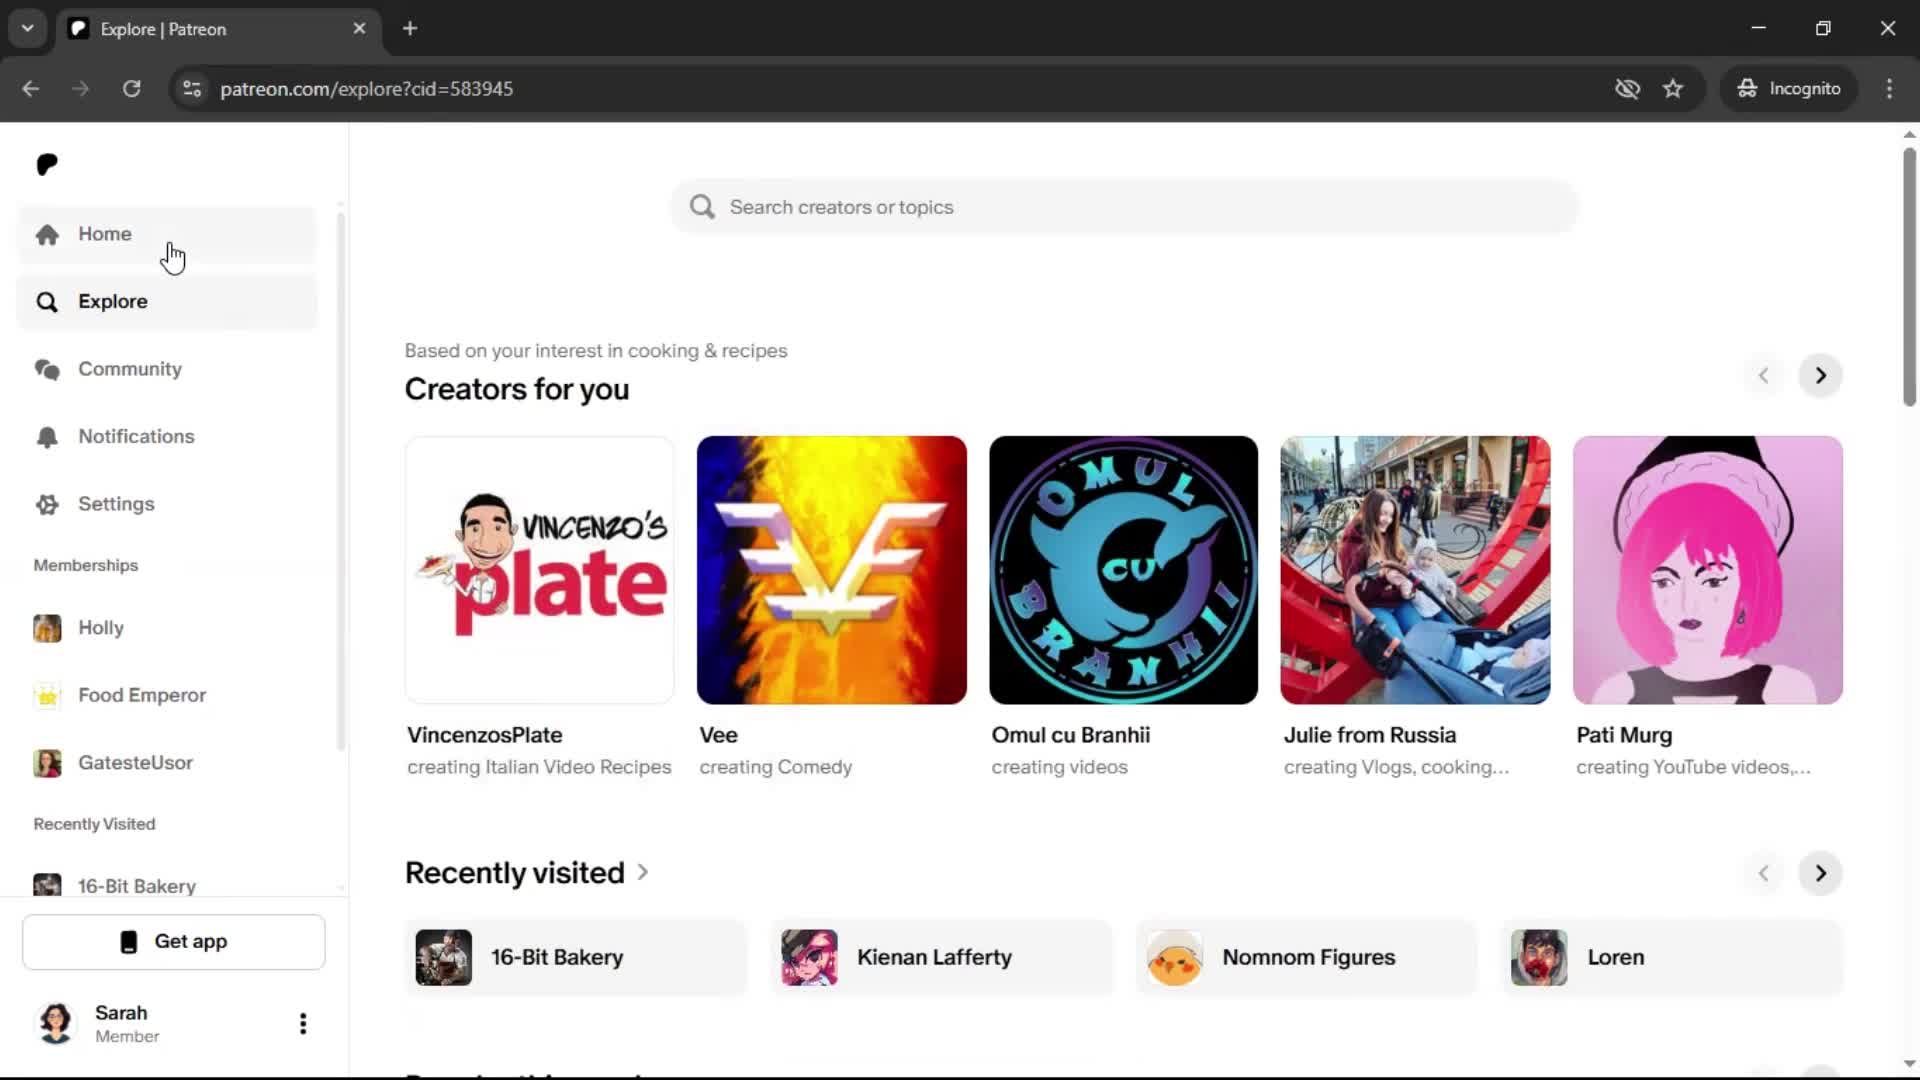Click the address bar URL
The image size is (1920, 1080).
[x=367, y=89]
